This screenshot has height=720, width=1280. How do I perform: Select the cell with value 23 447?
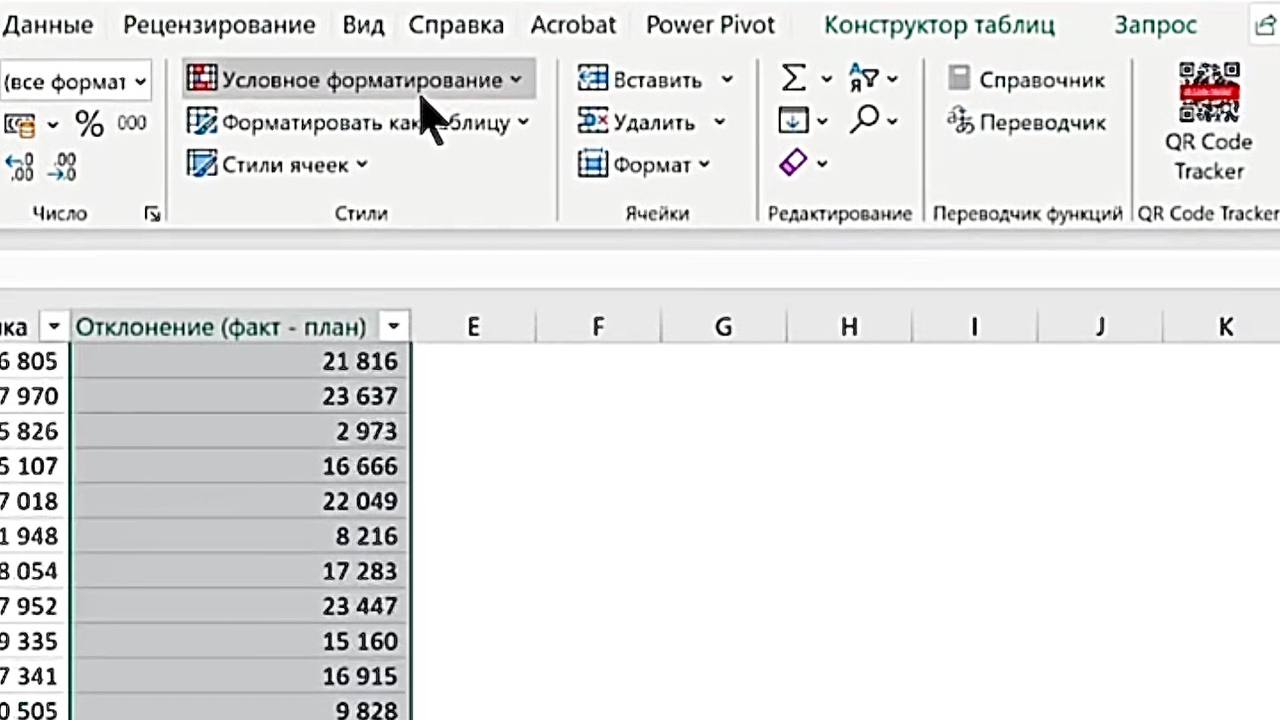click(240, 606)
